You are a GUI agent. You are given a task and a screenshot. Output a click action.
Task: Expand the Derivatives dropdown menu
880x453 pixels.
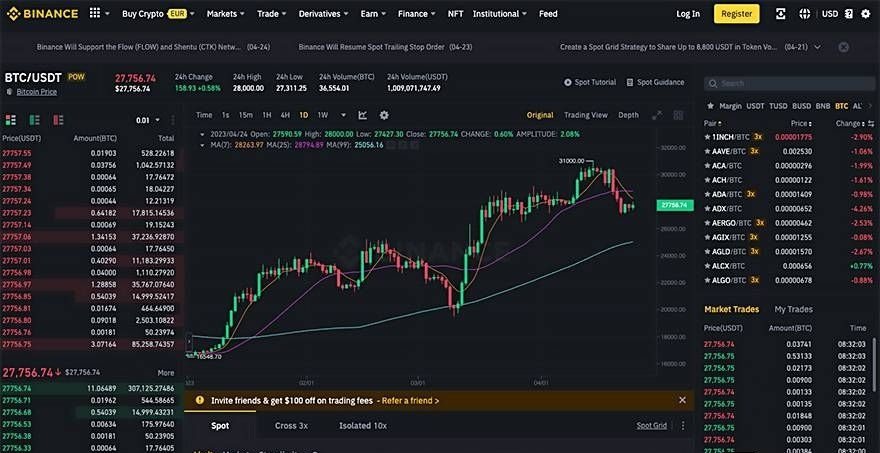click(x=323, y=14)
